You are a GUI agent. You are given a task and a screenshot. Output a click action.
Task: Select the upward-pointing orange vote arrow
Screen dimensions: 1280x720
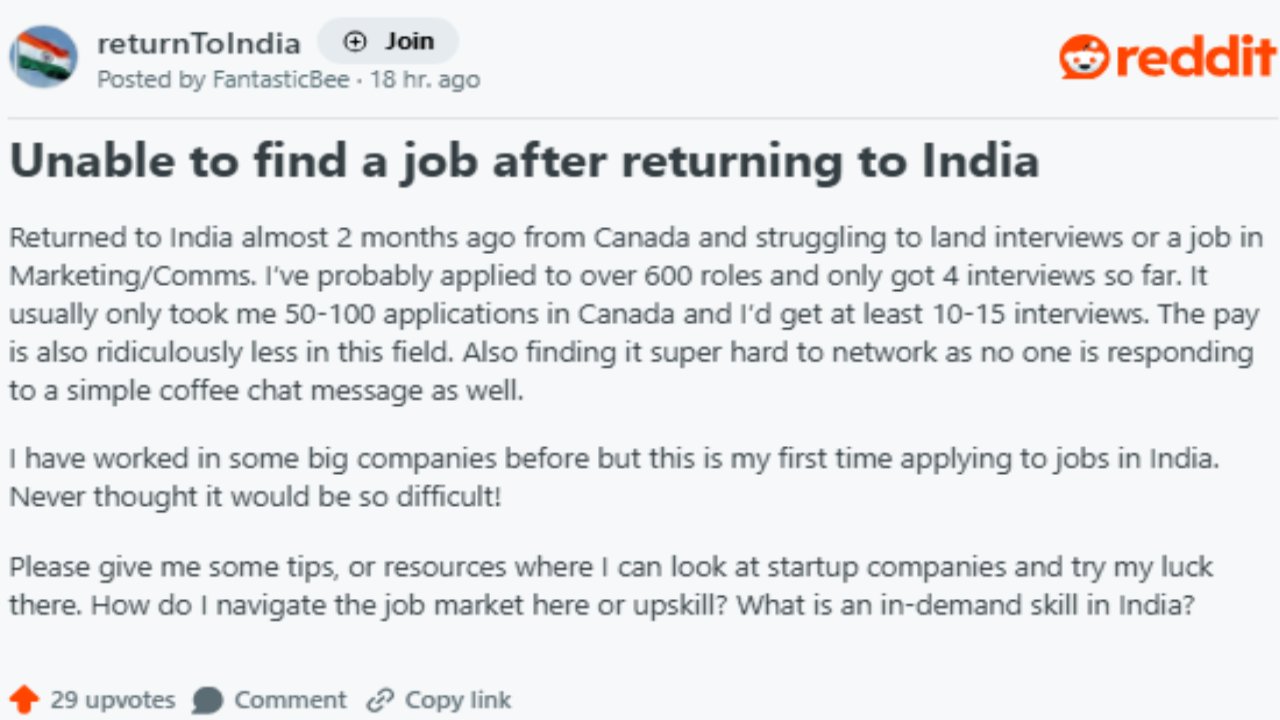25,698
